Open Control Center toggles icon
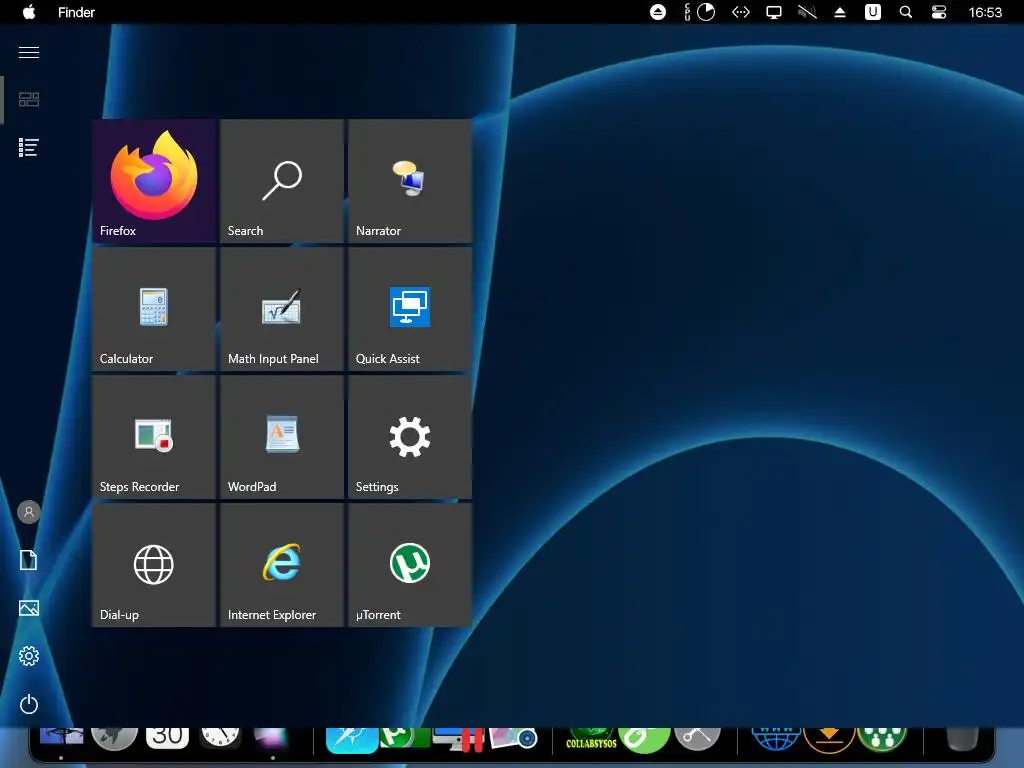The width and height of the screenshot is (1024, 768). 938,12
